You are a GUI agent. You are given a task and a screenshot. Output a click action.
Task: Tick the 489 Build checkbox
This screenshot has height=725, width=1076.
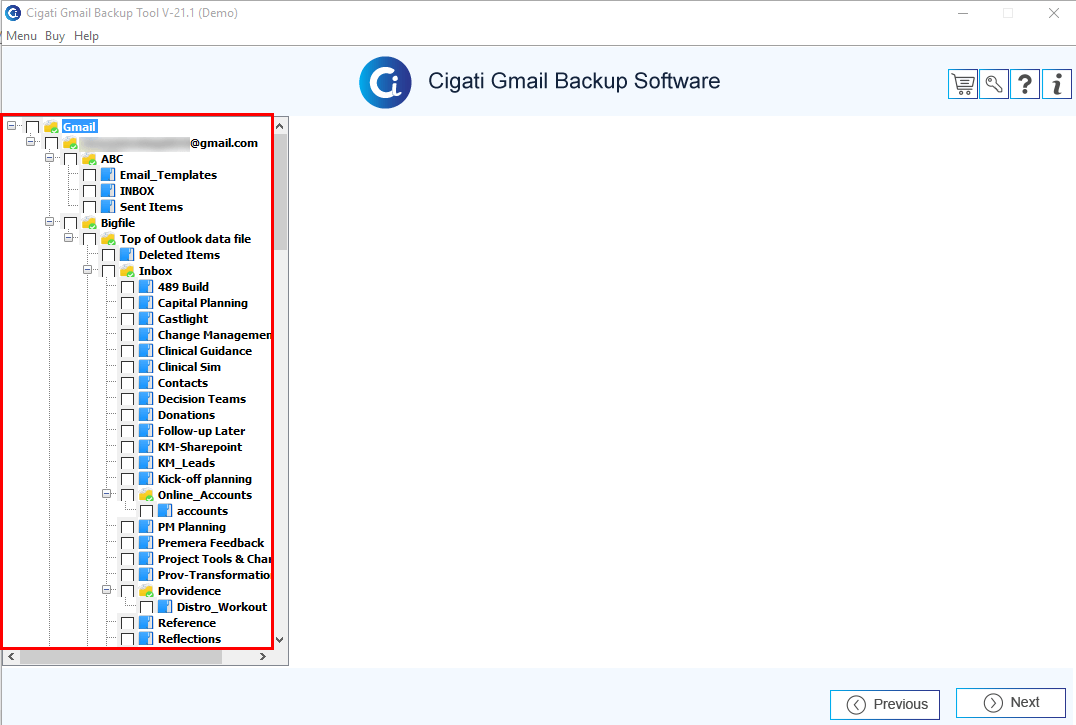click(128, 287)
